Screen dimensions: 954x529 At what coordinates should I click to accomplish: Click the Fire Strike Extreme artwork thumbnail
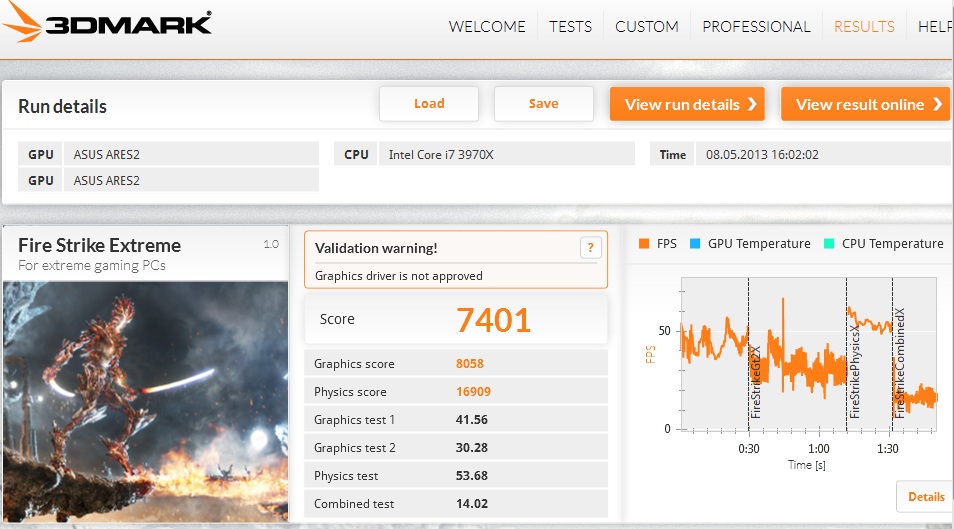point(145,401)
